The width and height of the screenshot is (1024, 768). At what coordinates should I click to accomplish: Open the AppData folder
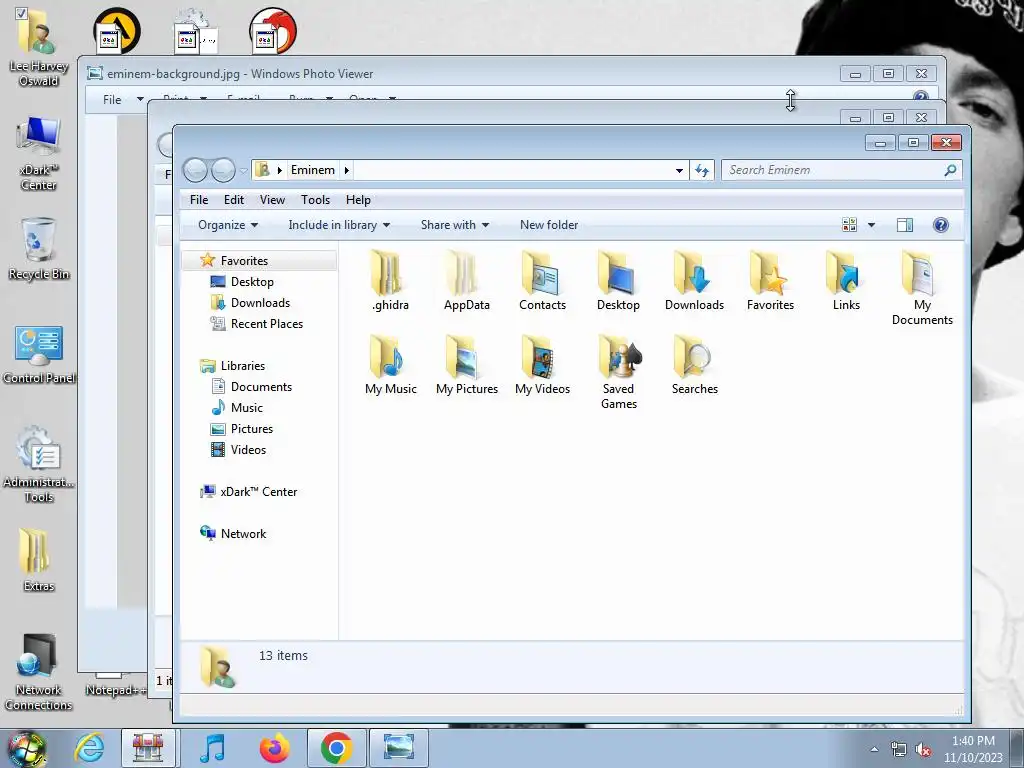coord(466,280)
